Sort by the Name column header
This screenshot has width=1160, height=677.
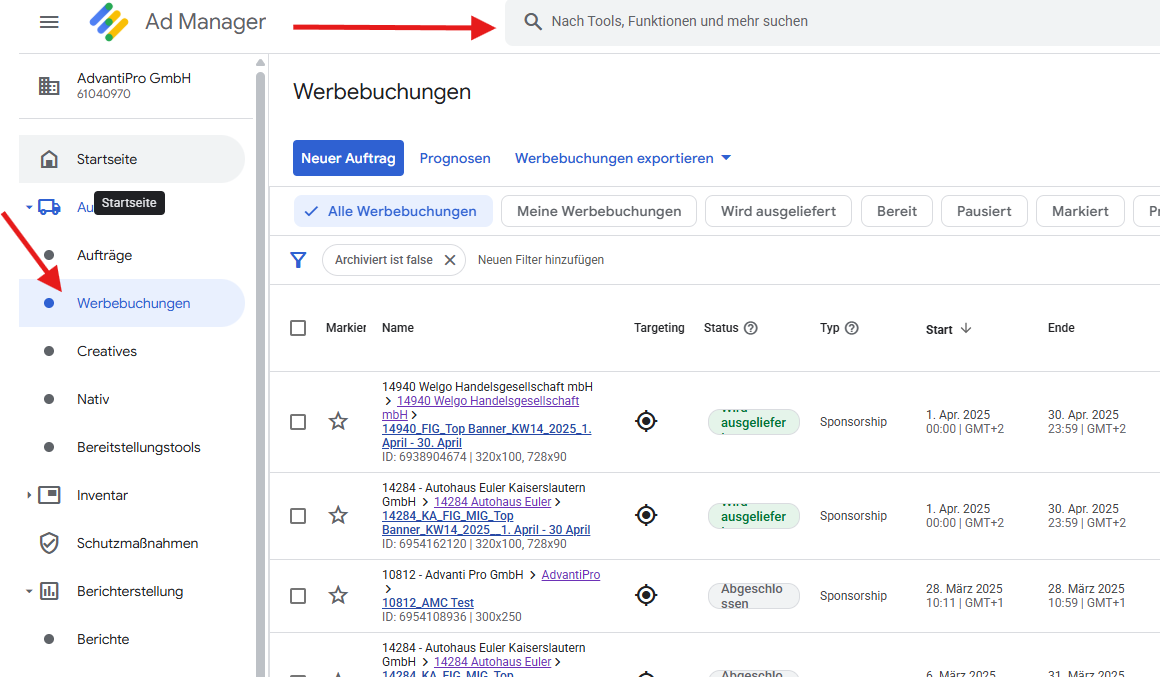pyautogui.click(x=397, y=328)
